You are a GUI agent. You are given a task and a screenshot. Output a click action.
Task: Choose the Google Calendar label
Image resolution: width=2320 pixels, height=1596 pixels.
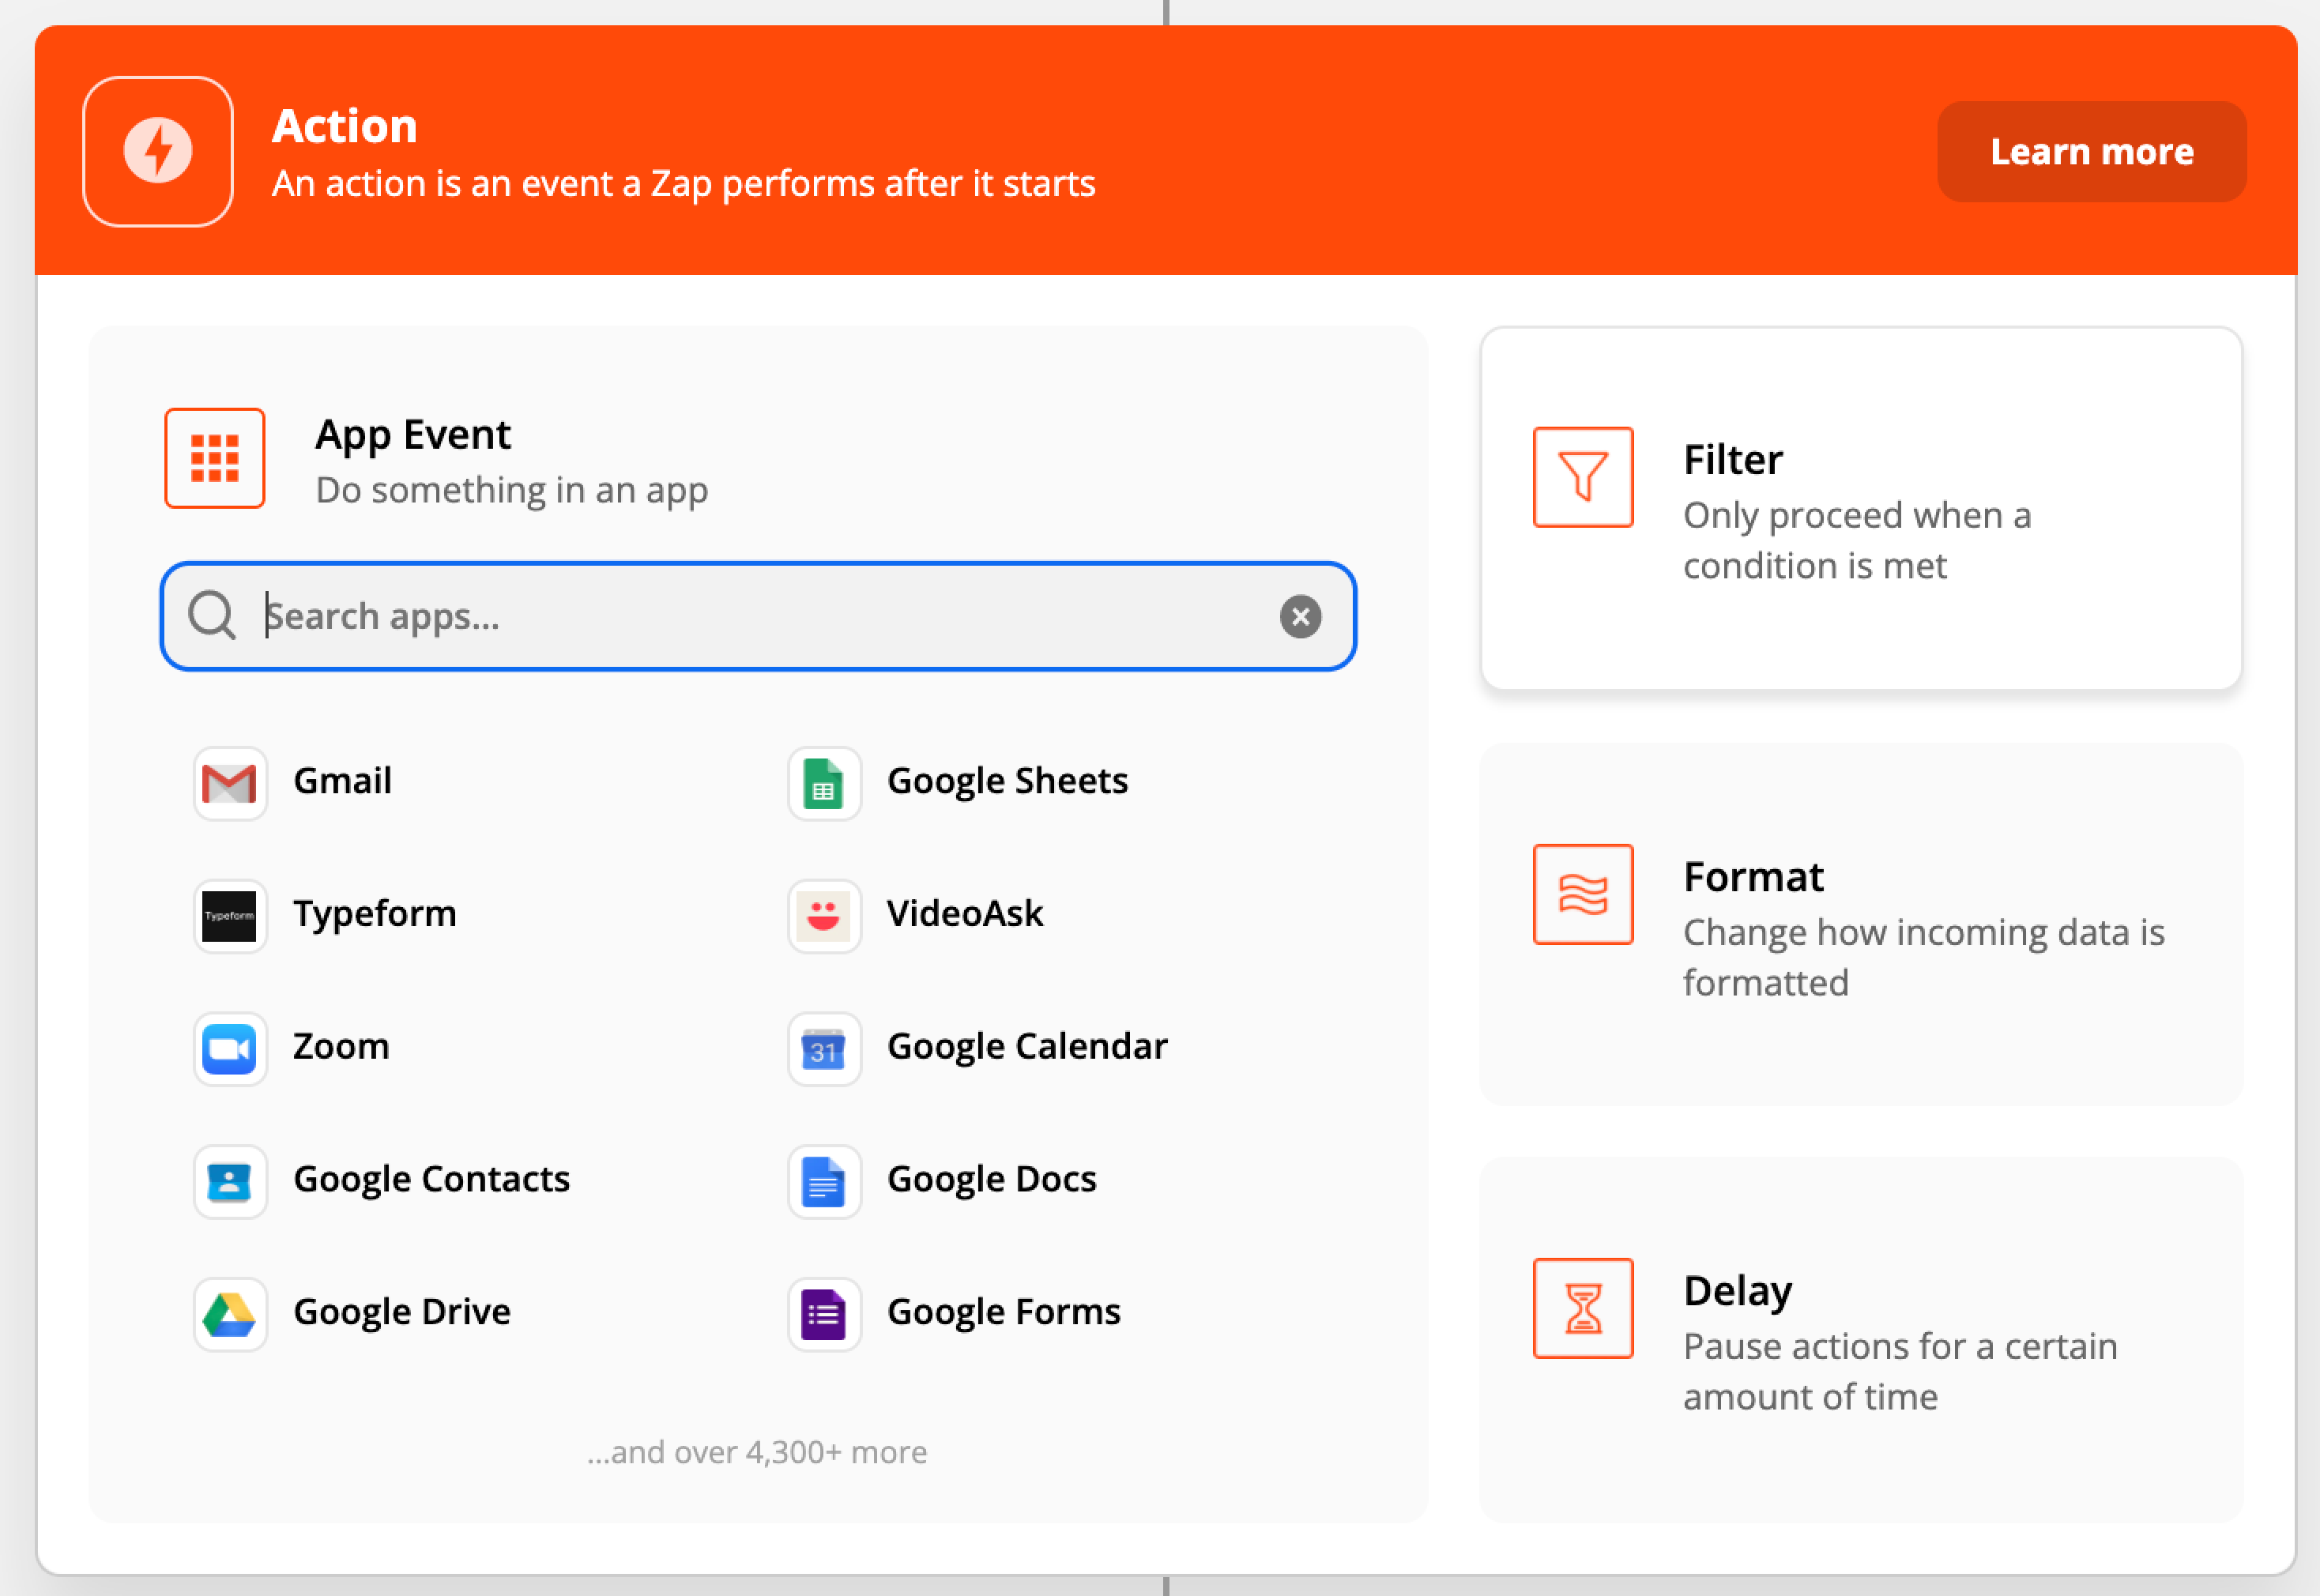1027,1047
